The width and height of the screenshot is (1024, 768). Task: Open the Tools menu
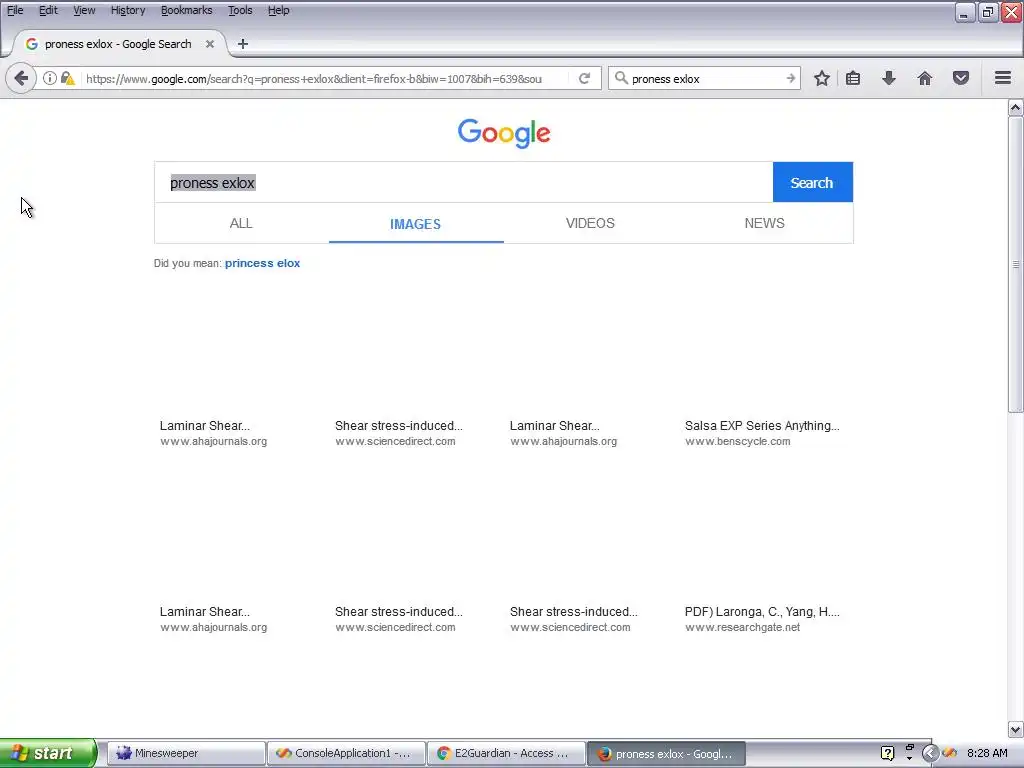click(x=240, y=10)
